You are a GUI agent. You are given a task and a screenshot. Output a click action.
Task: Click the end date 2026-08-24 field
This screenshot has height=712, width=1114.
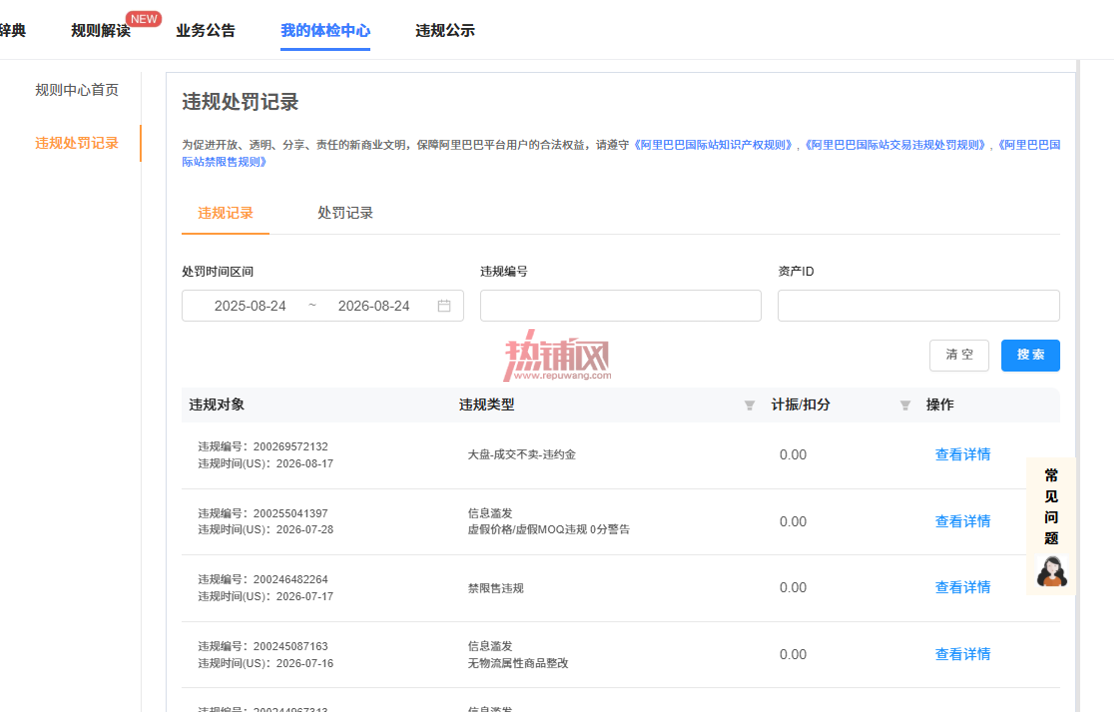click(374, 306)
